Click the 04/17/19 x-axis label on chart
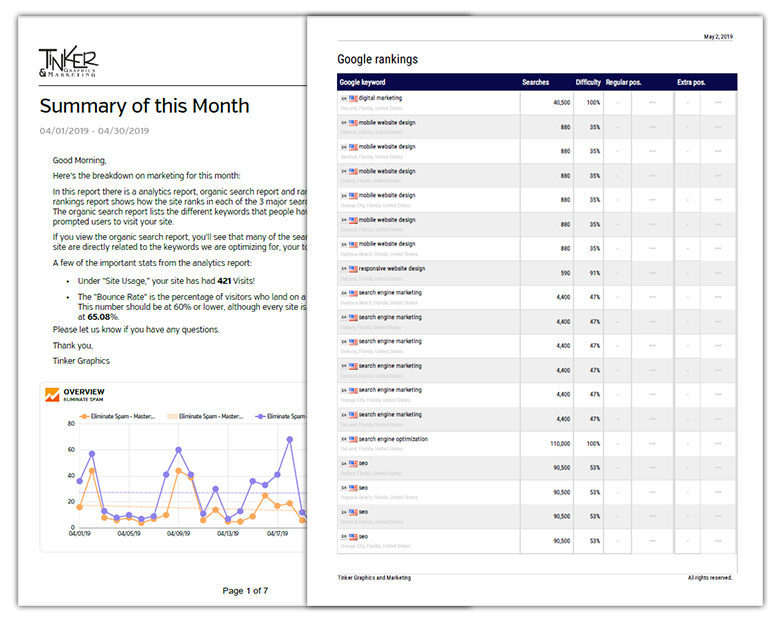 click(x=277, y=534)
